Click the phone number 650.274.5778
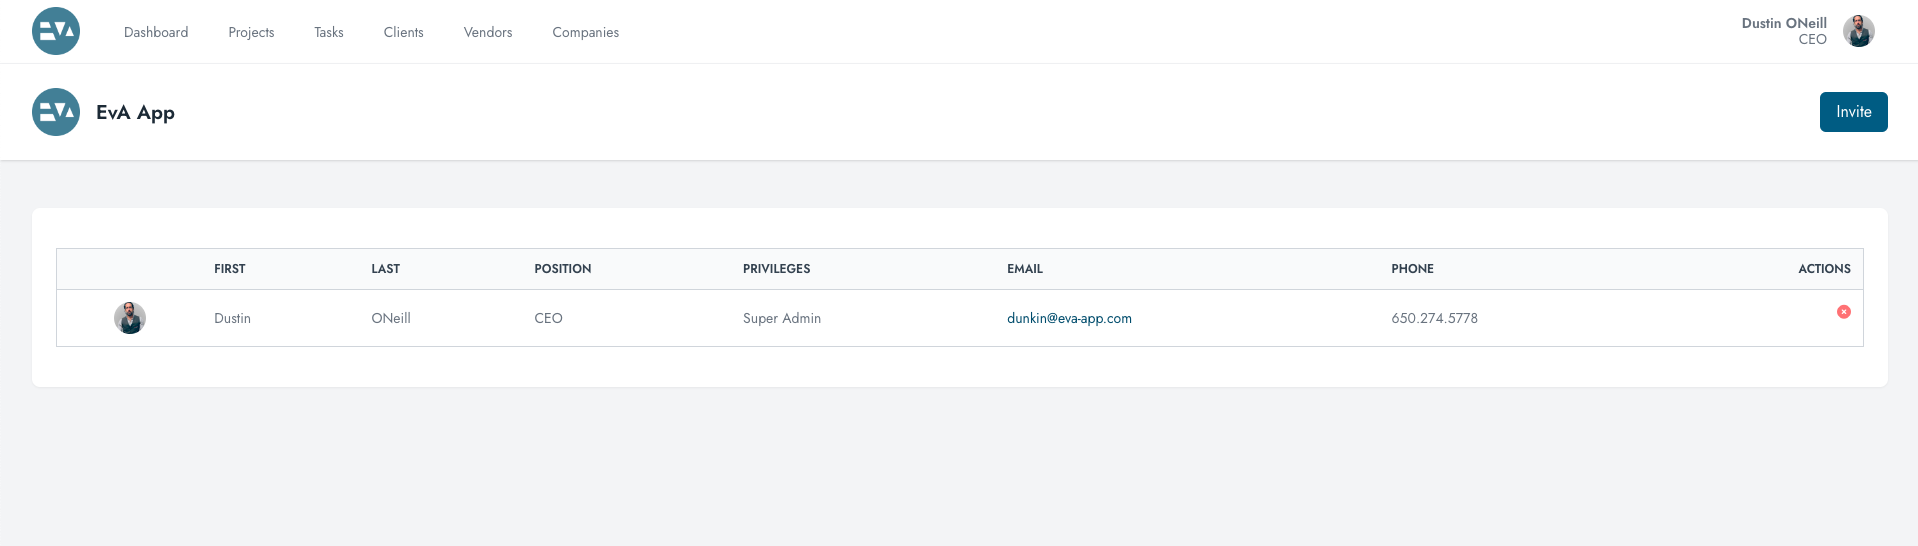Screen dimensions: 1918x546 1434,318
